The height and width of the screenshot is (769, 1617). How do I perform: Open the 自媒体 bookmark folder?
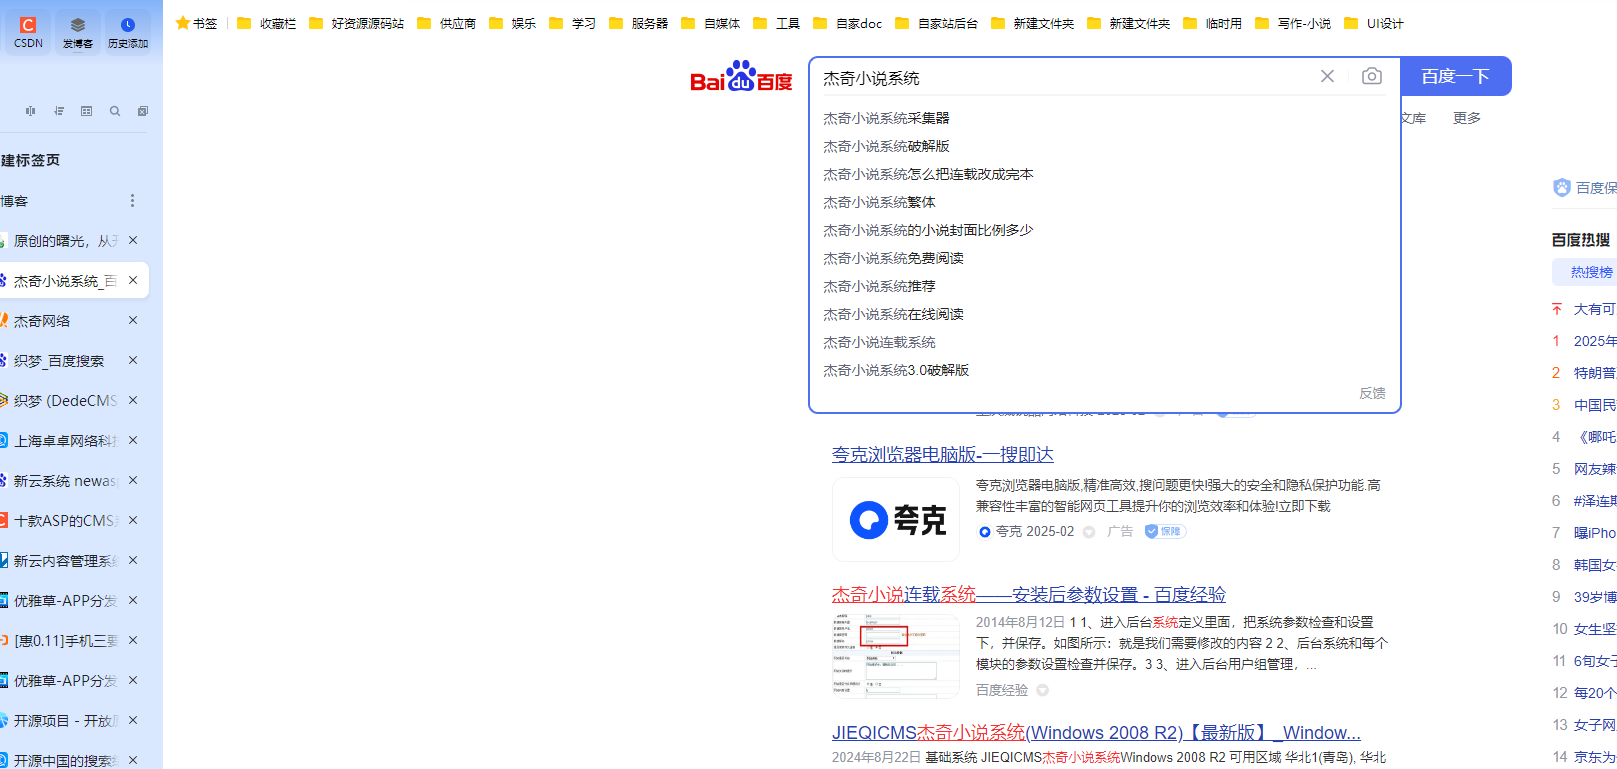710,23
